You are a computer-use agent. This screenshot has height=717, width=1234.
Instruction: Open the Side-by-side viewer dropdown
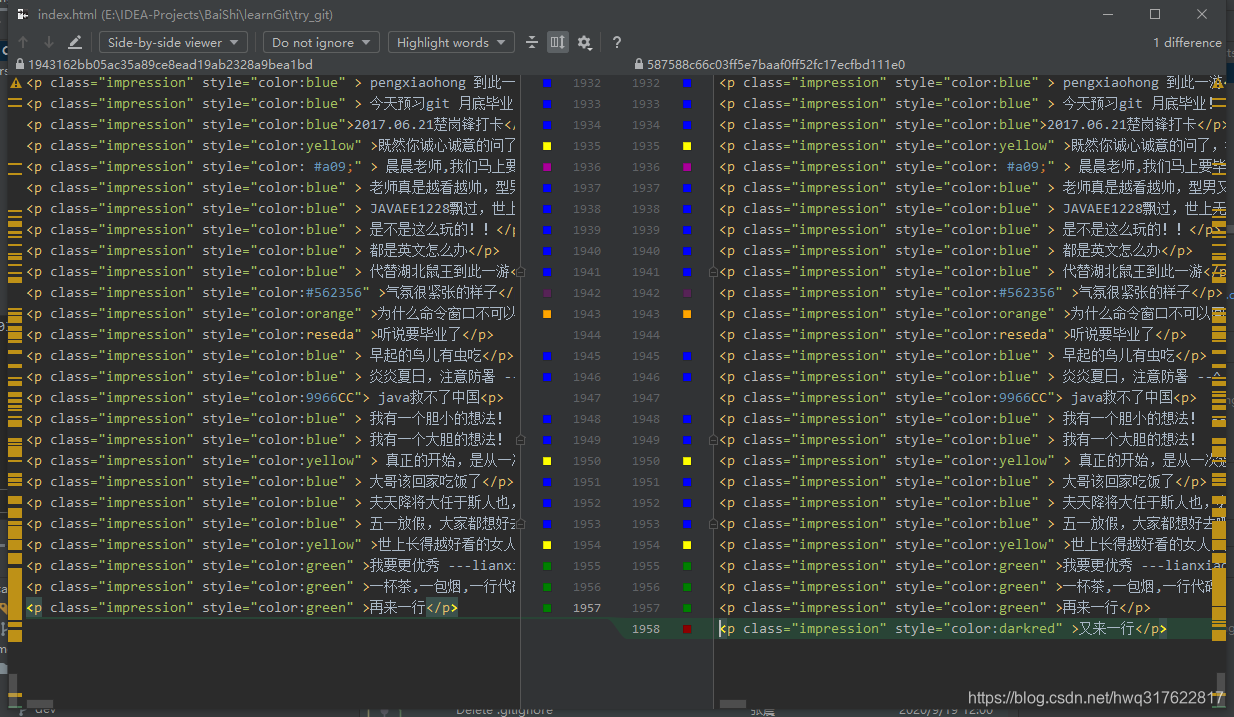click(x=174, y=42)
